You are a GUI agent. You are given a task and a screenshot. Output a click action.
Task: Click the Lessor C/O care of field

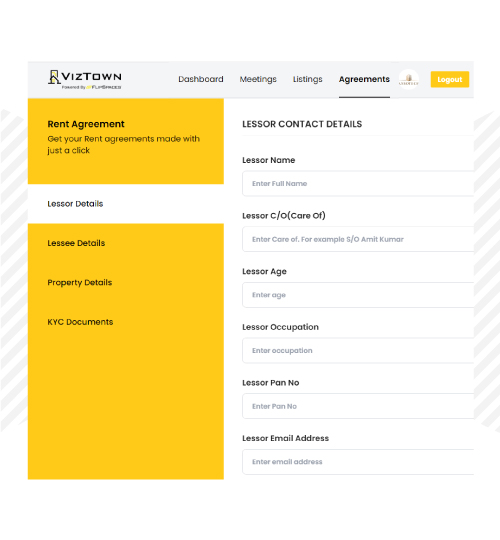[358, 239]
